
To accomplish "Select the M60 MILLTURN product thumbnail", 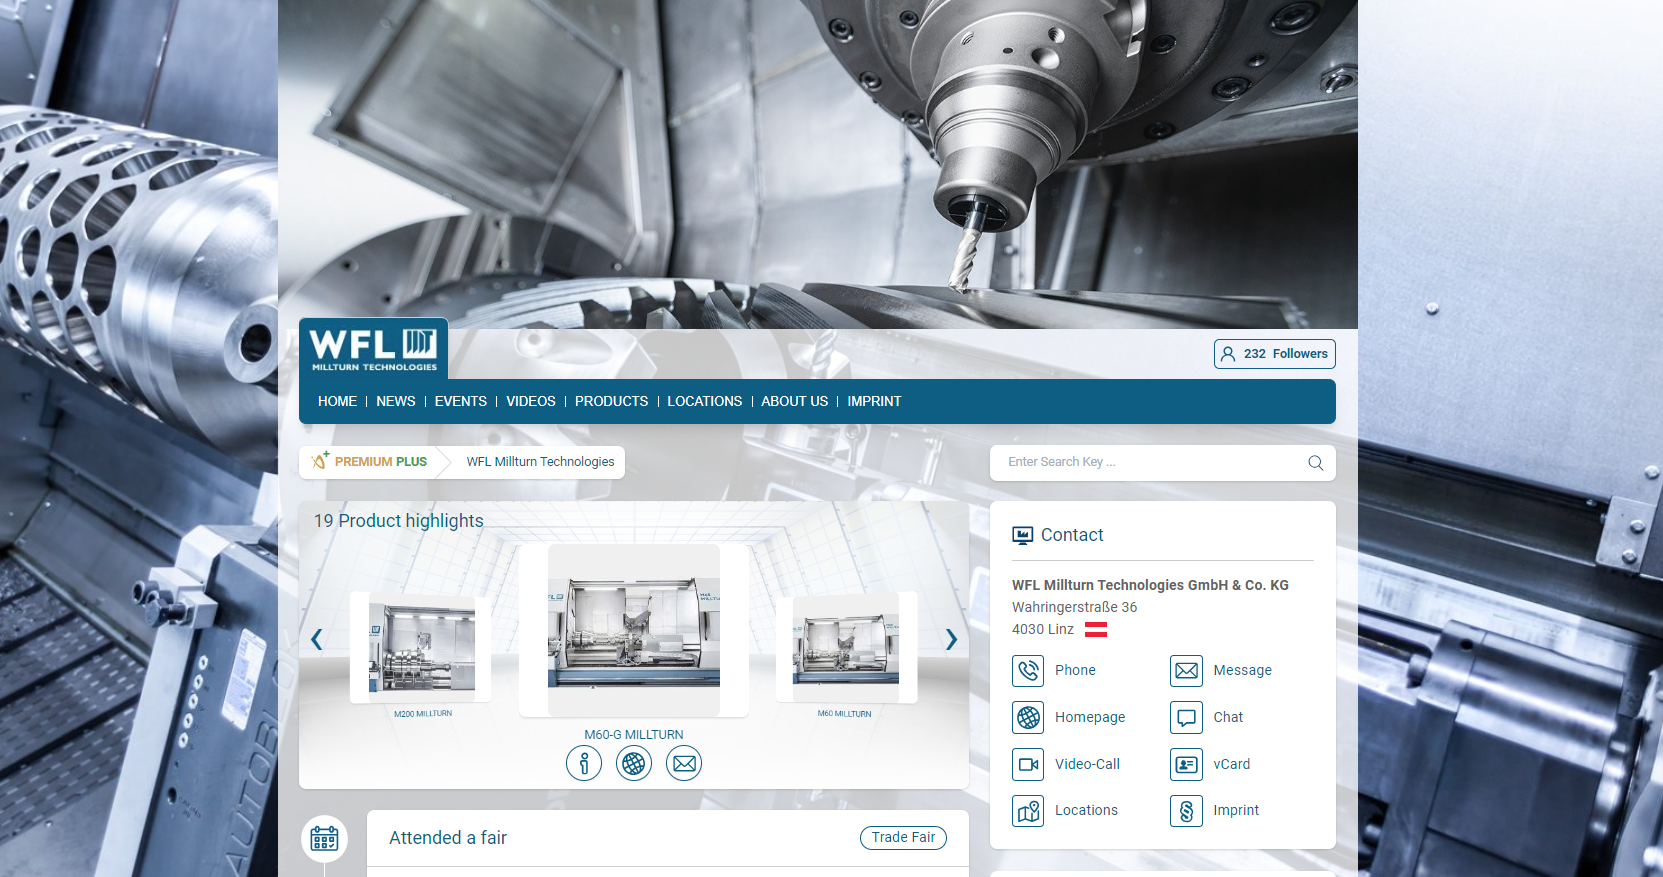I will 846,647.
